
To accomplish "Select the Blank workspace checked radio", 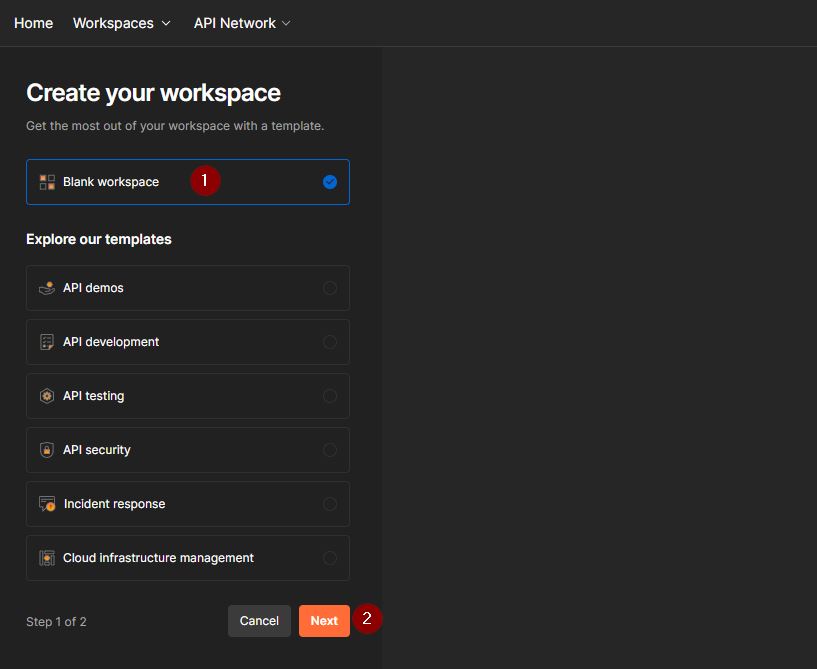I will (330, 182).
